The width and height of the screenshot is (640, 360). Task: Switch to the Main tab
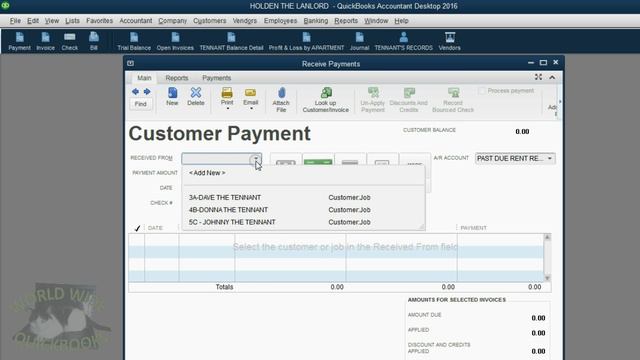coord(144,78)
